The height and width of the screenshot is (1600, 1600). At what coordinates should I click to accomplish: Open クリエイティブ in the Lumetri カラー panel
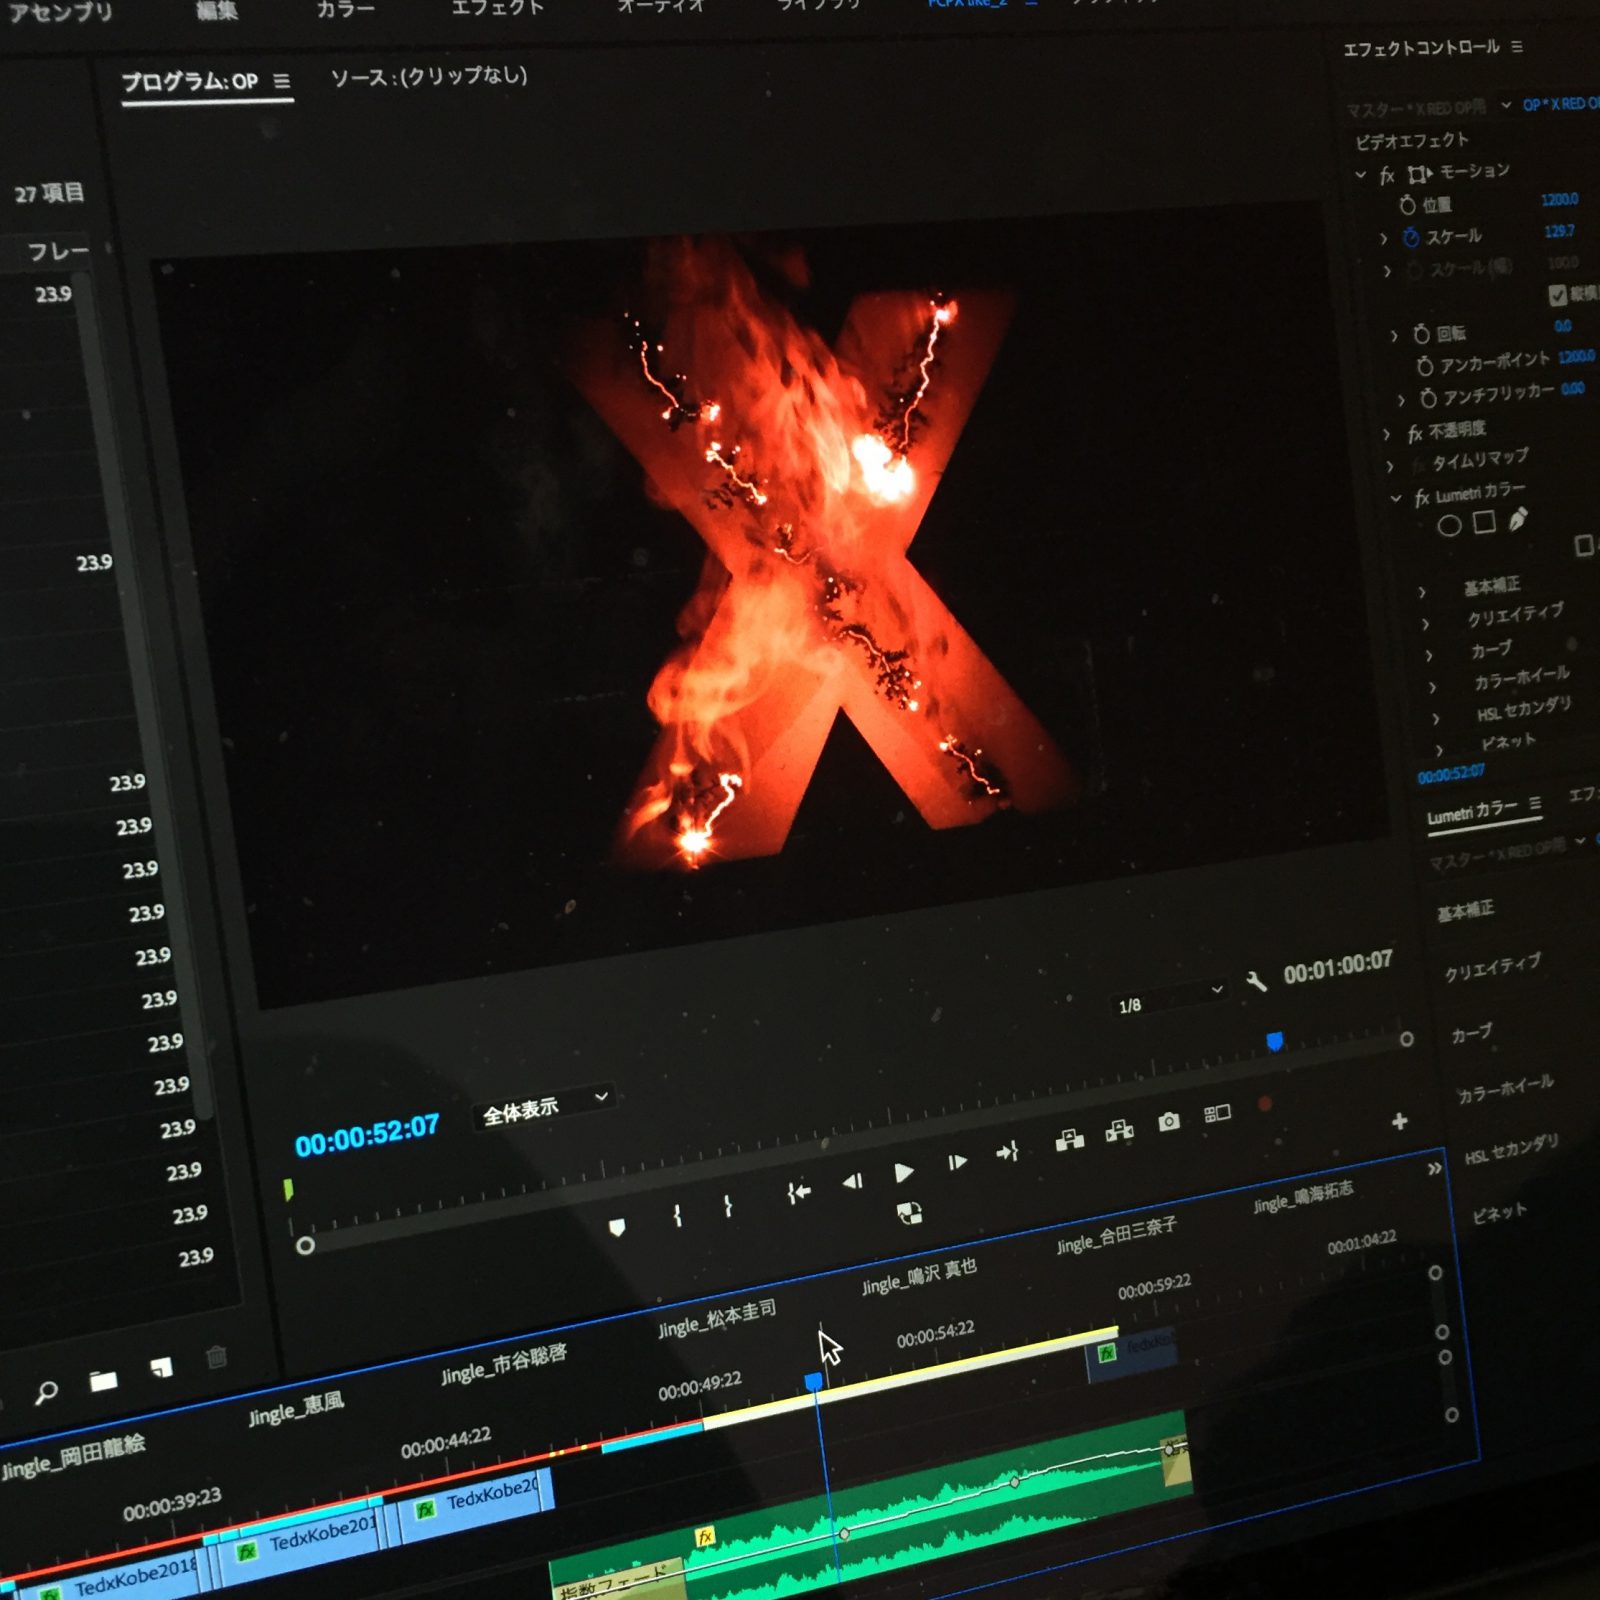click(x=1492, y=967)
